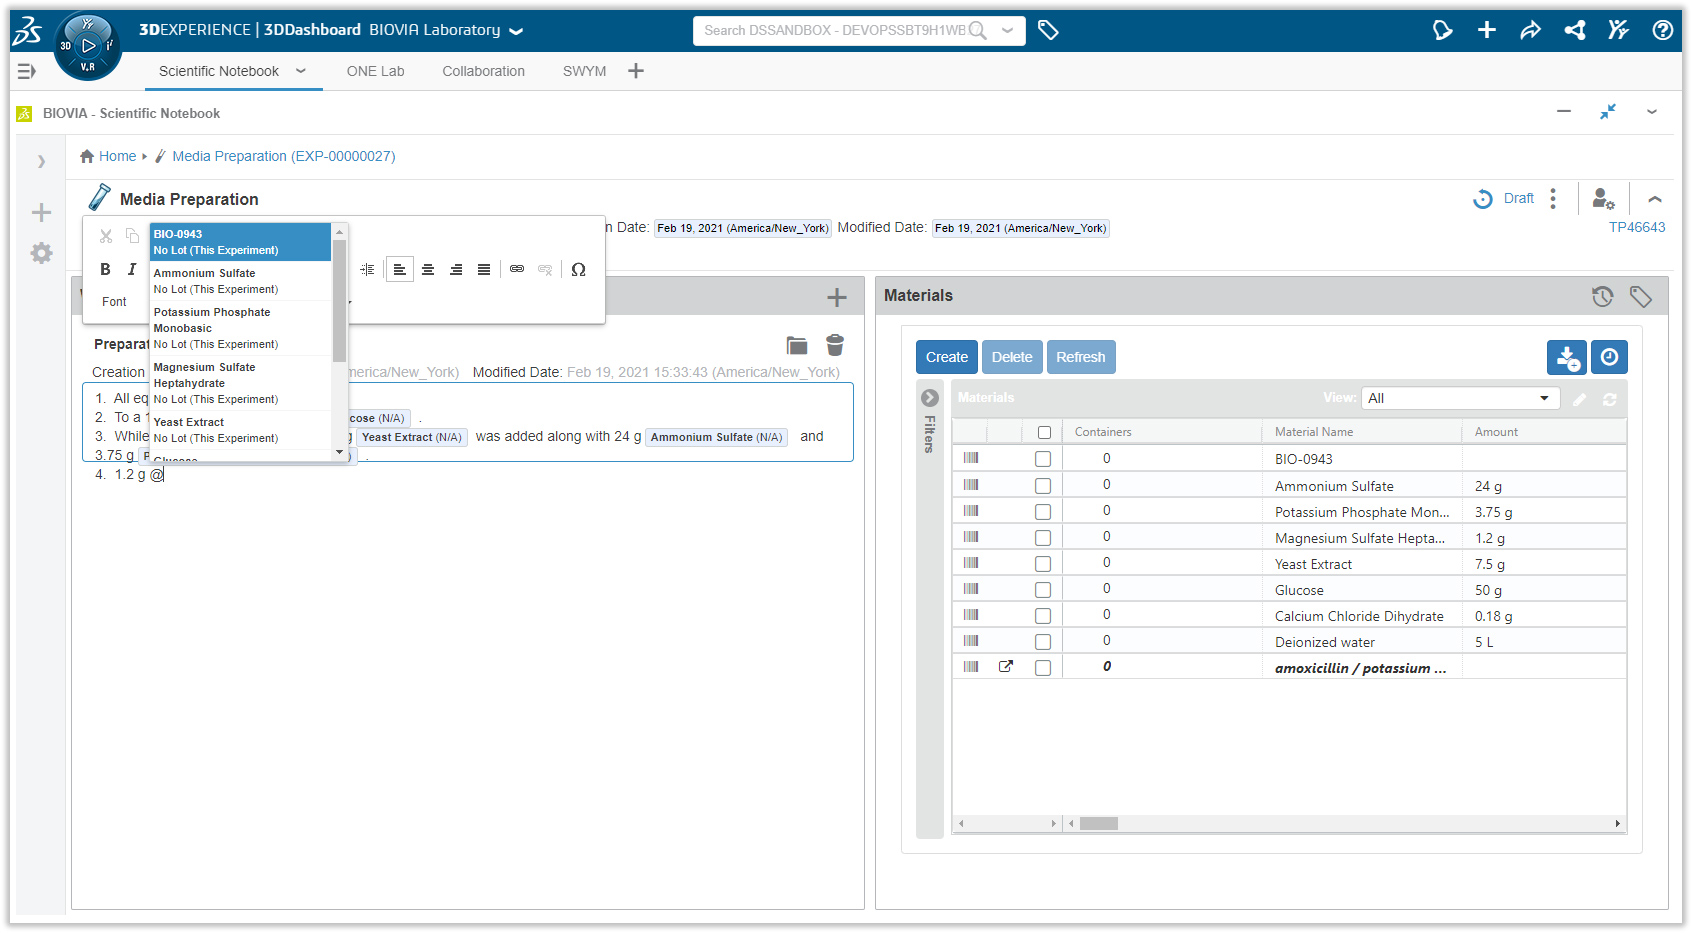Screen dimensions: 1692x933
Task: Click the sidebar plus icon
Action: click(x=41, y=212)
